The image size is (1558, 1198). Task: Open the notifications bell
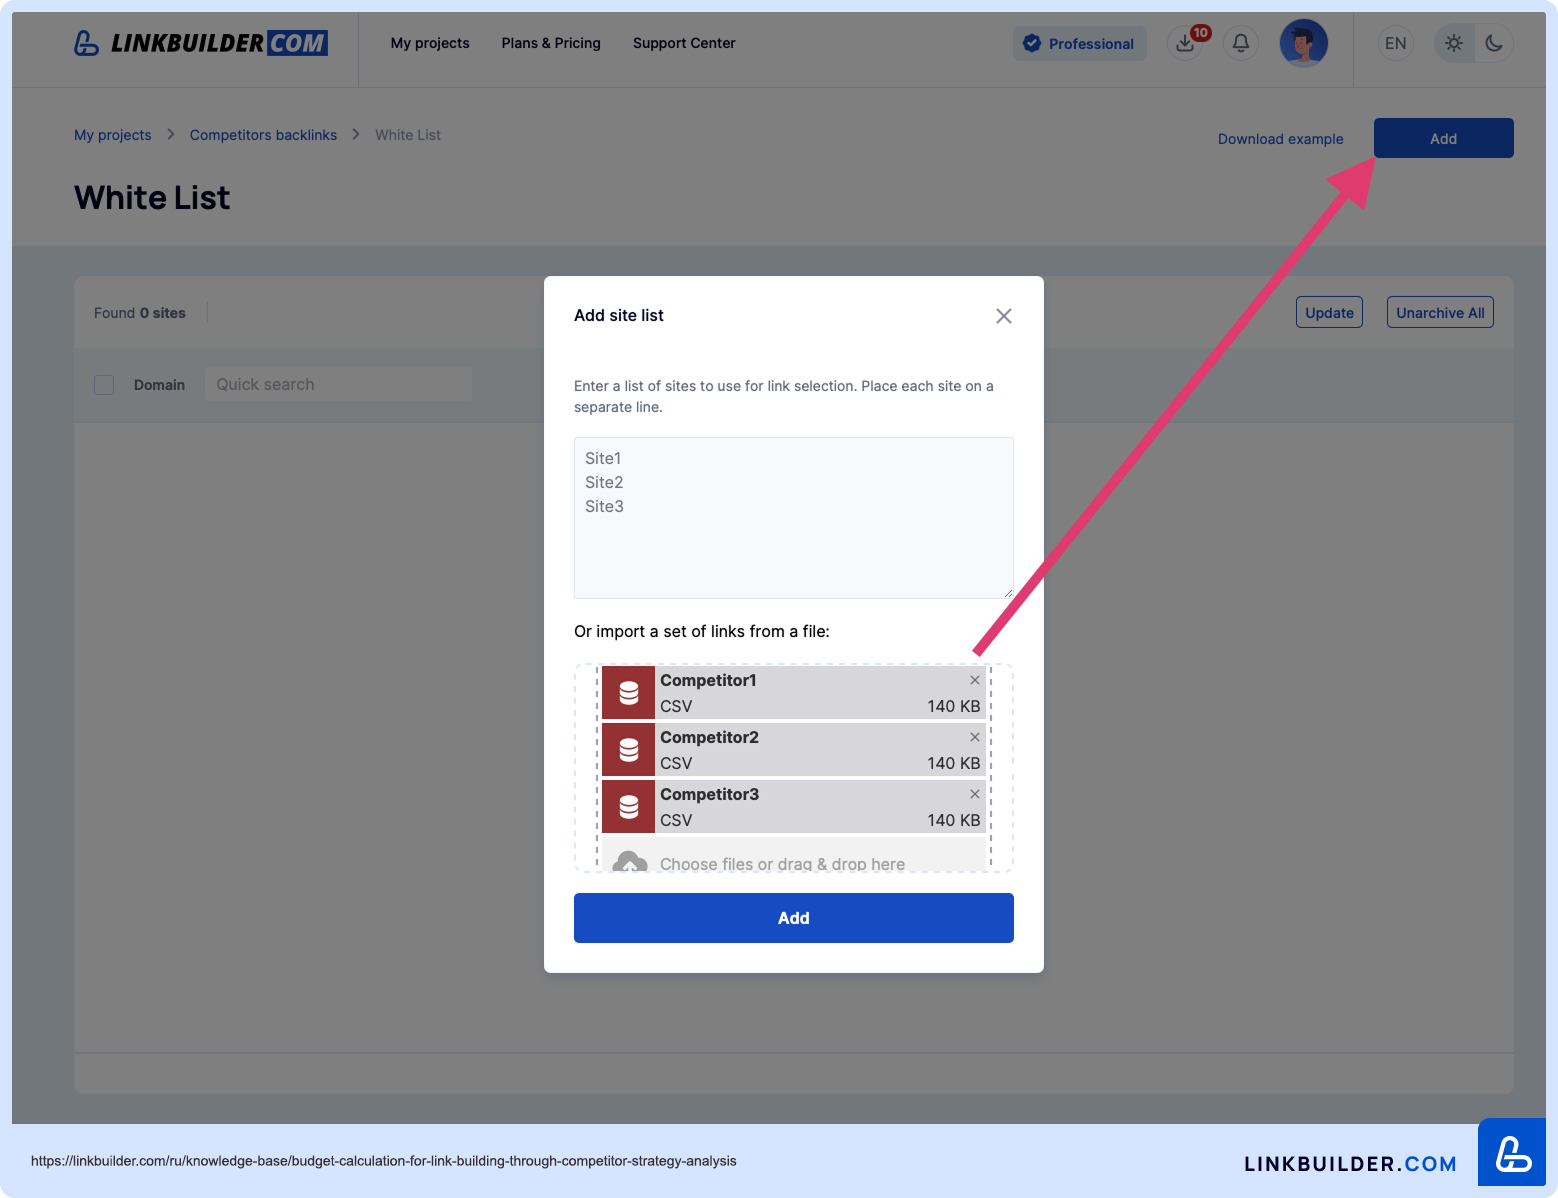[x=1240, y=43]
